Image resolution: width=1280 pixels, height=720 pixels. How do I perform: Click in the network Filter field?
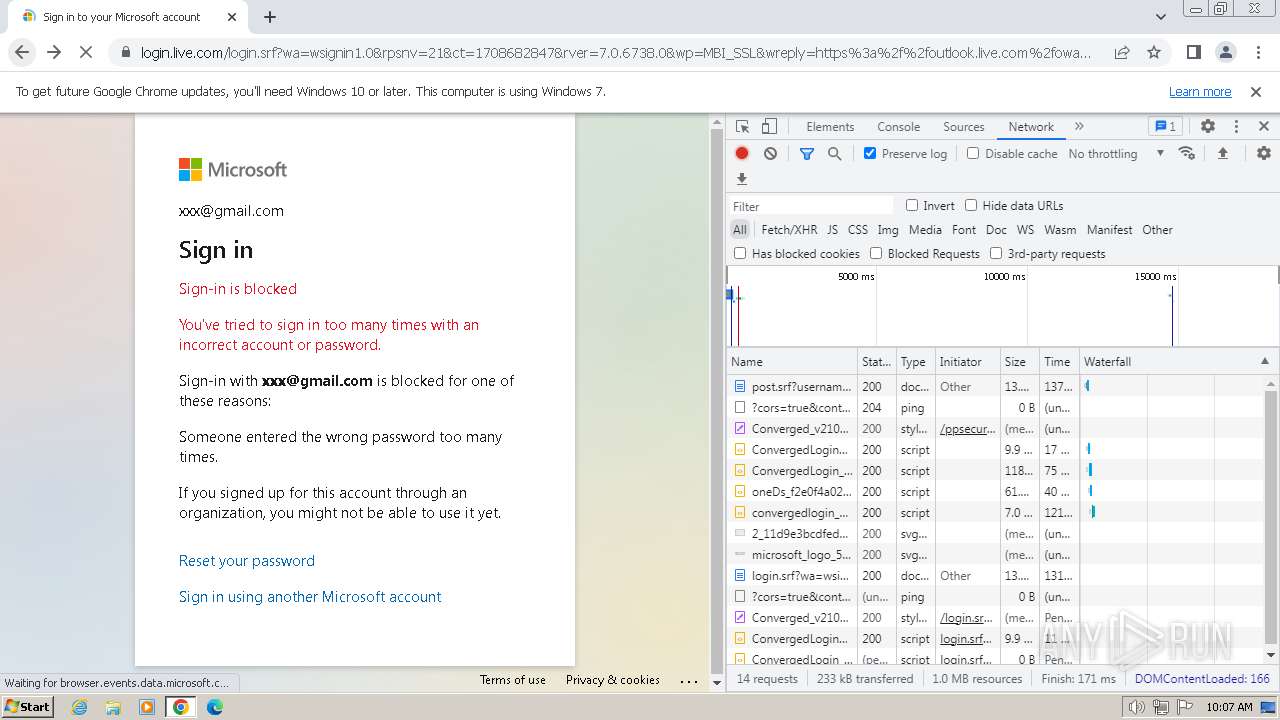812,206
